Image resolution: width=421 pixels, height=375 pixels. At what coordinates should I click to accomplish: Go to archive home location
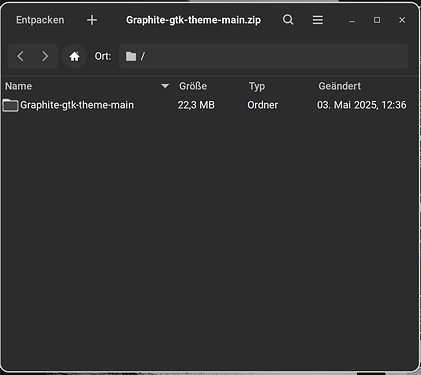pyautogui.click(x=74, y=56)
